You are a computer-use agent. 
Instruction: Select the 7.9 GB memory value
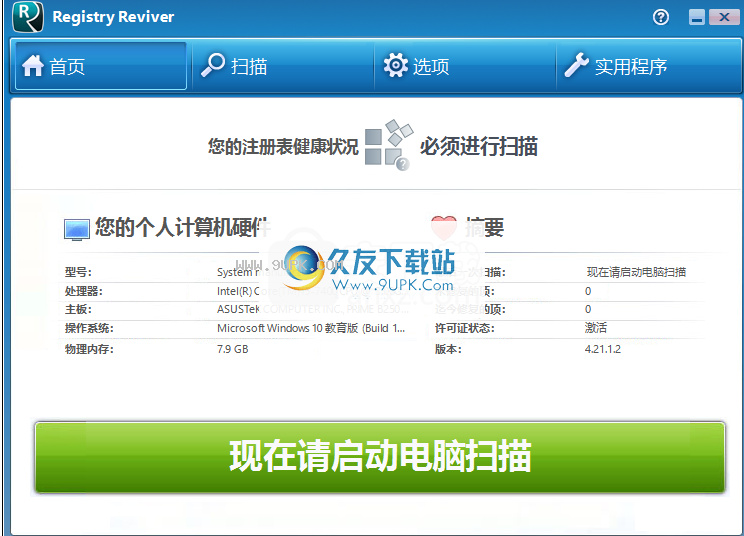point(232,349)
